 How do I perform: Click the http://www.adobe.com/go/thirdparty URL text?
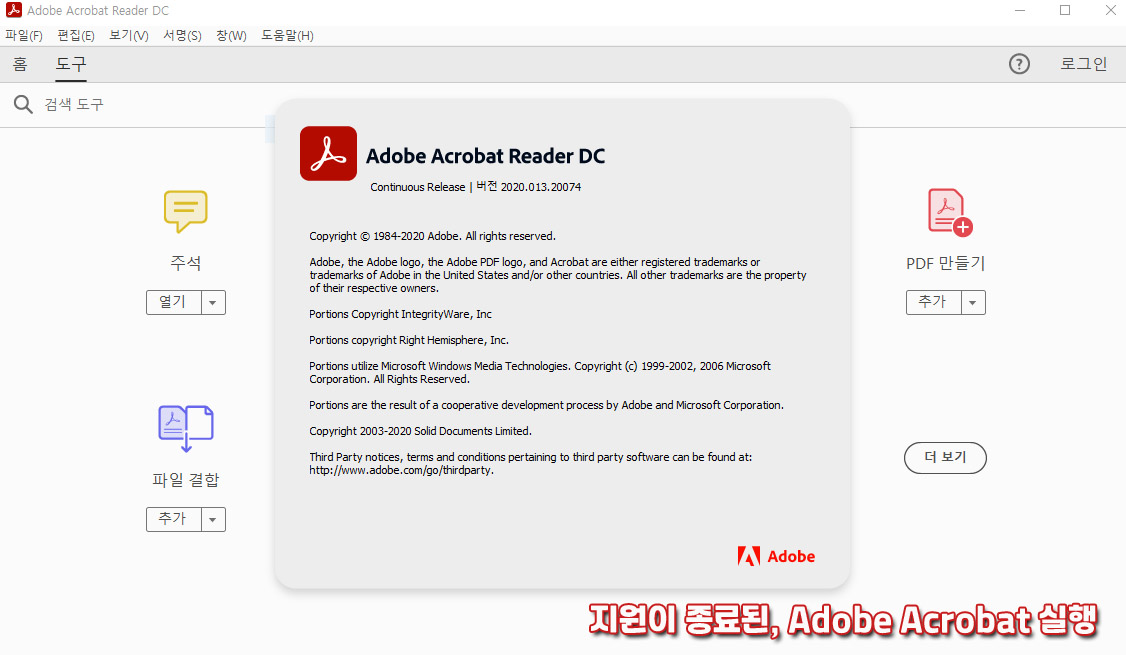401,470
